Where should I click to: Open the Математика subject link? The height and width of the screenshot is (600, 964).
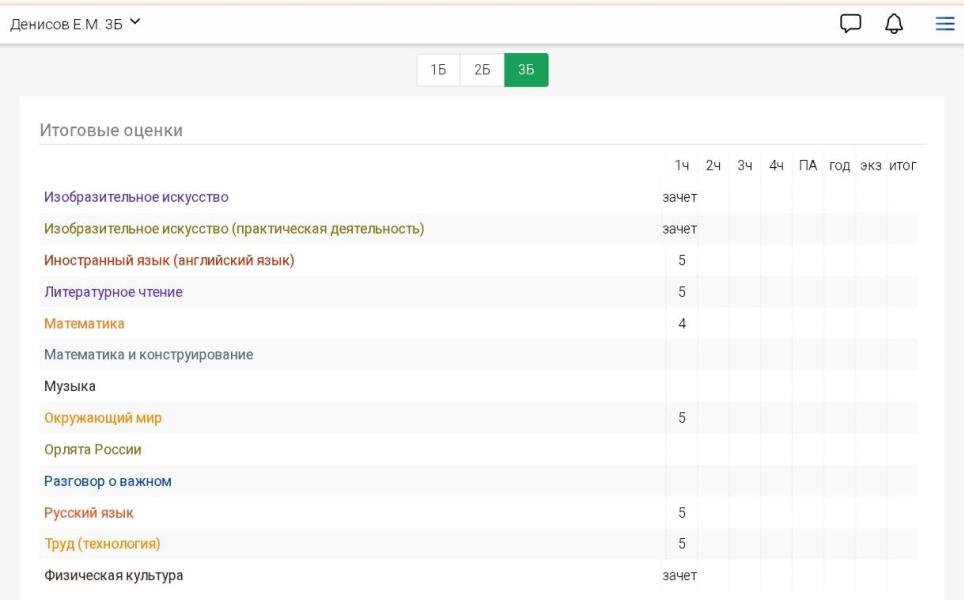pos(84,324)
